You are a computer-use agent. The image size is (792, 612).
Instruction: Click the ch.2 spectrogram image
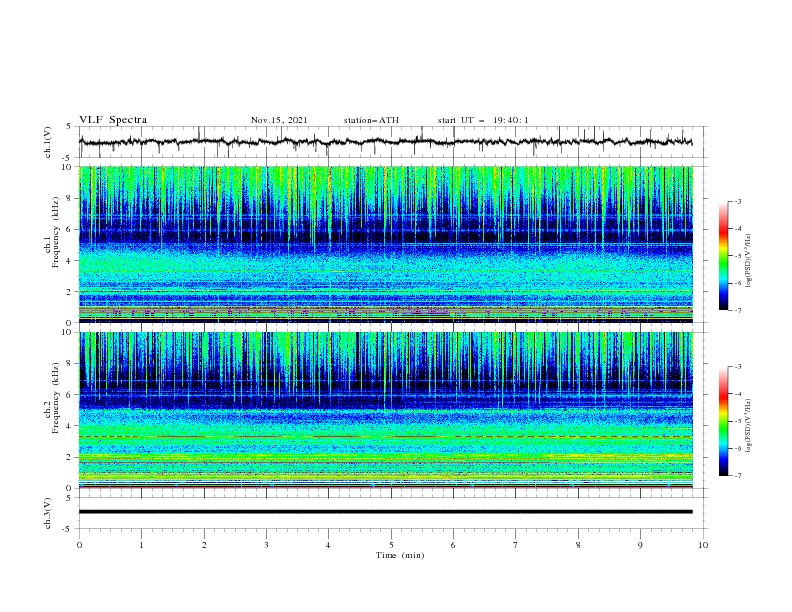[385, 410]
